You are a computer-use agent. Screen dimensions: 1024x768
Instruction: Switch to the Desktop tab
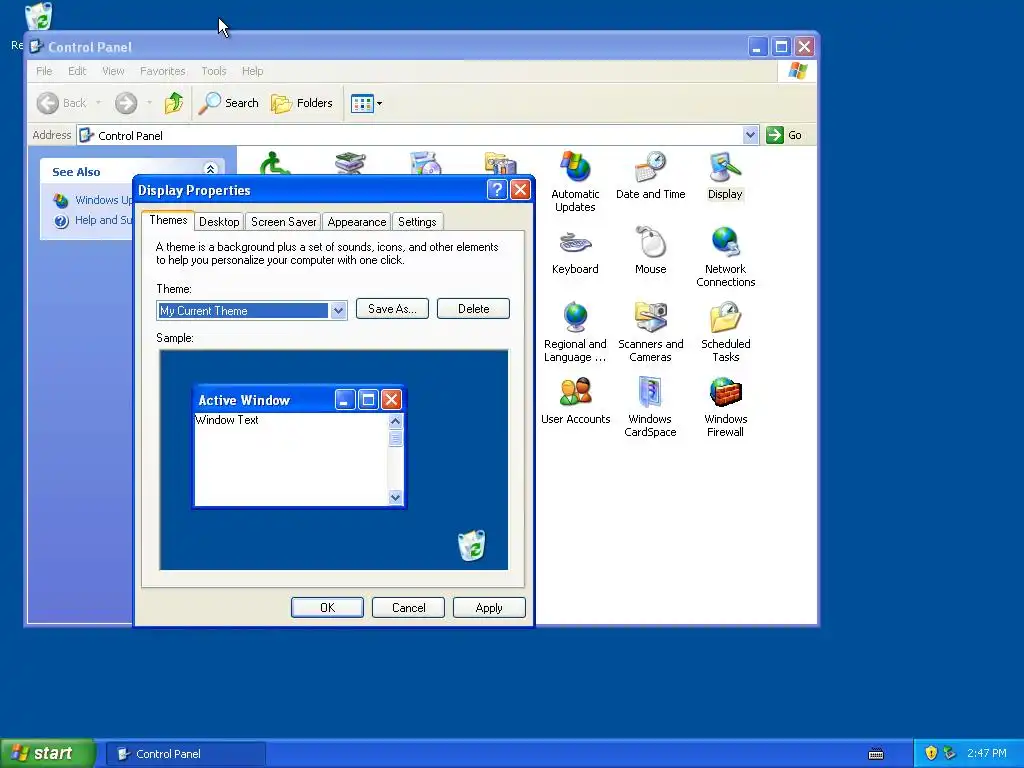coord(219,222)
